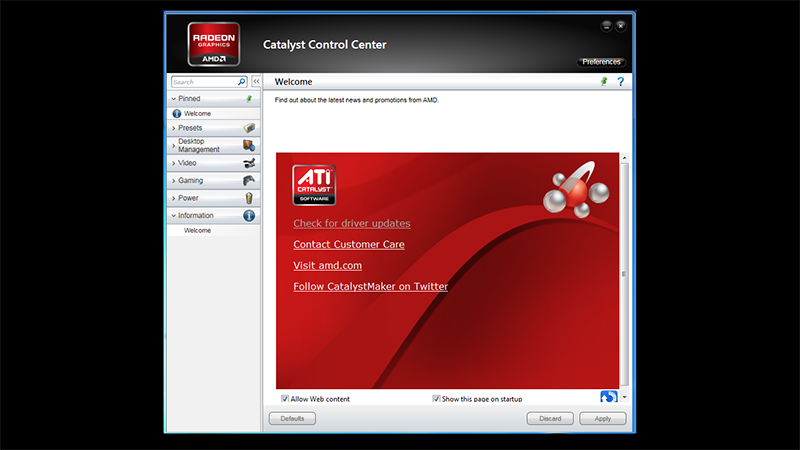Open Contact Customer Care link

point(349,244)
